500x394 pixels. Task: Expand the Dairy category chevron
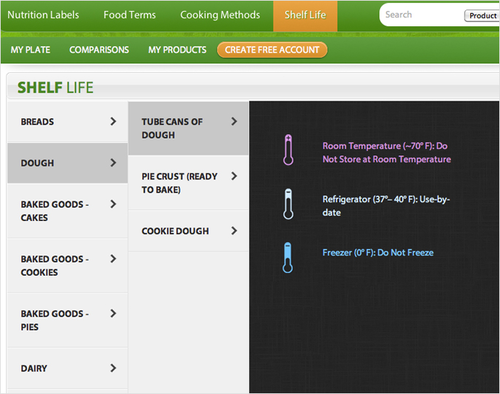click(113, 368)
